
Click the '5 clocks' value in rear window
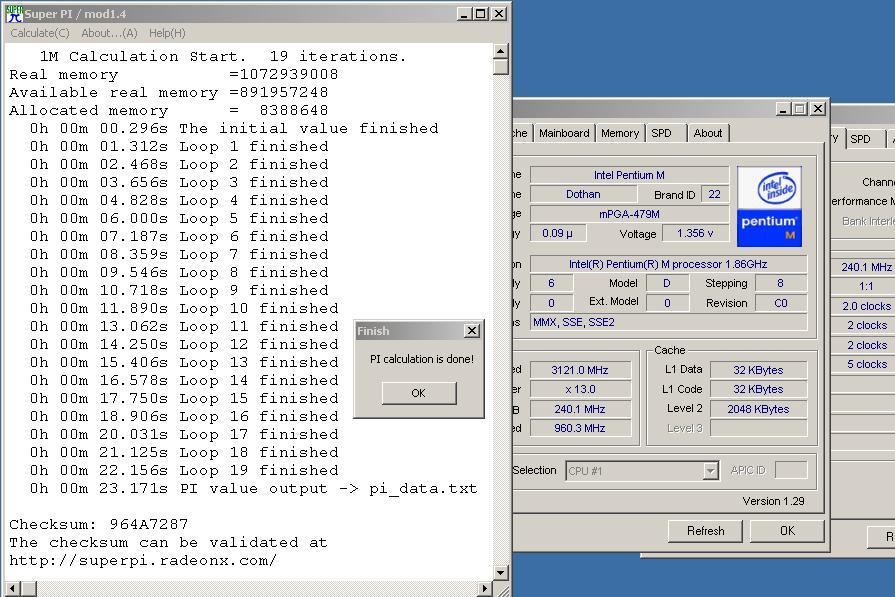866,364
